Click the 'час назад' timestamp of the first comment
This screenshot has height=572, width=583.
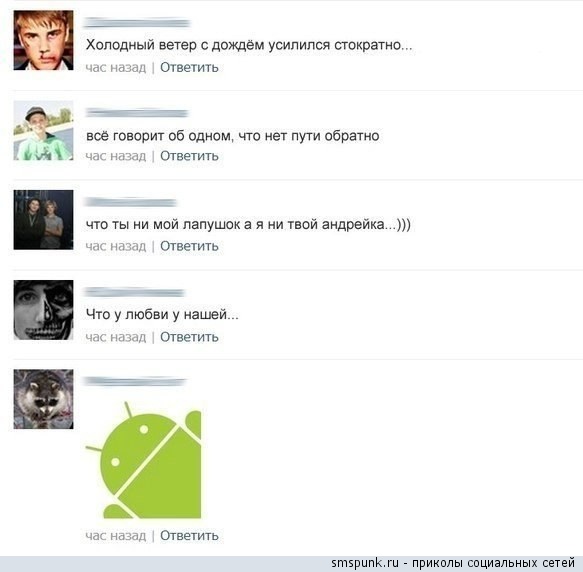click(x=116, y=68)
